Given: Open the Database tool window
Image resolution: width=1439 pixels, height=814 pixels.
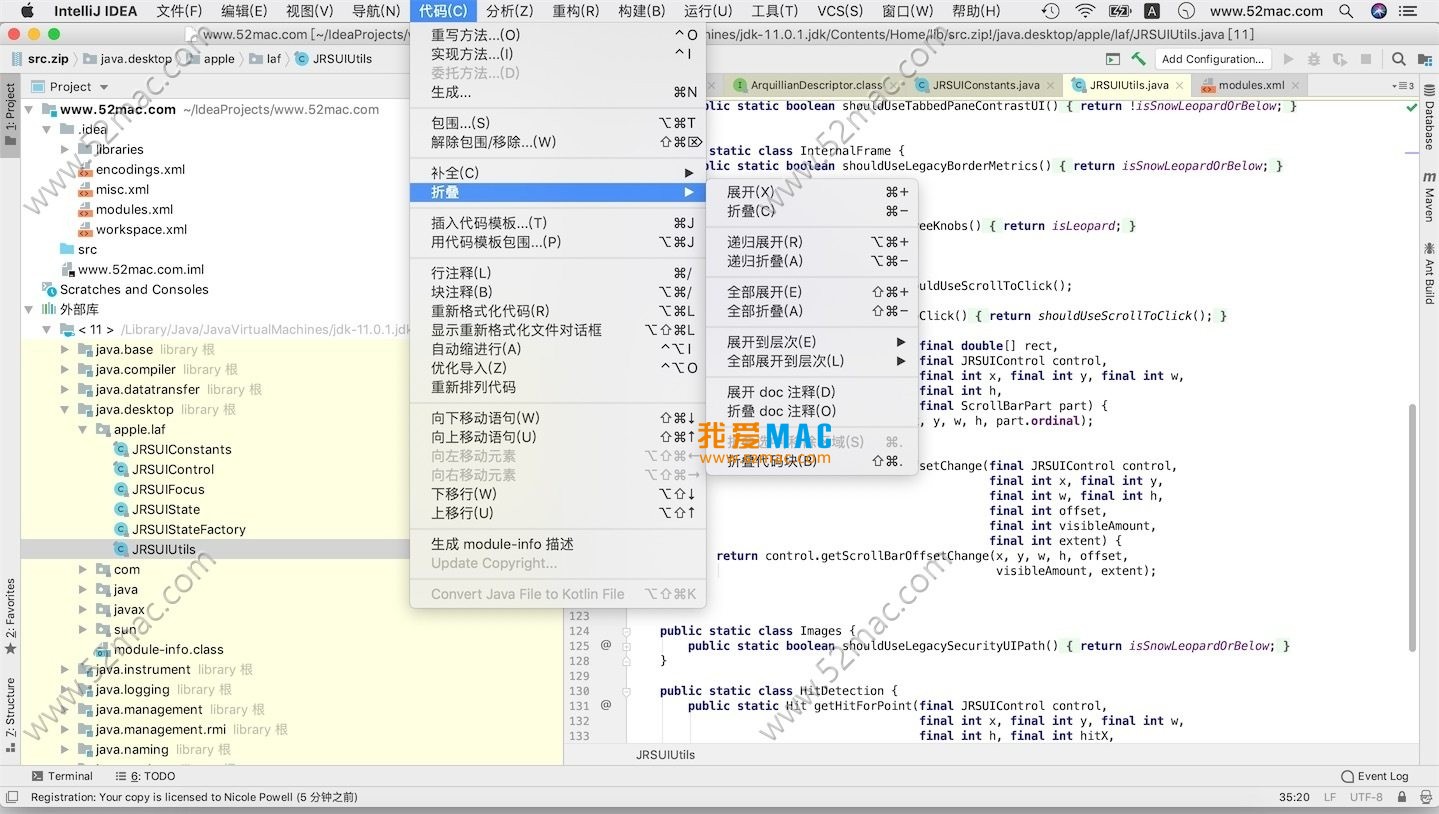Looking at the screenshot, I should pos(1428,119).
